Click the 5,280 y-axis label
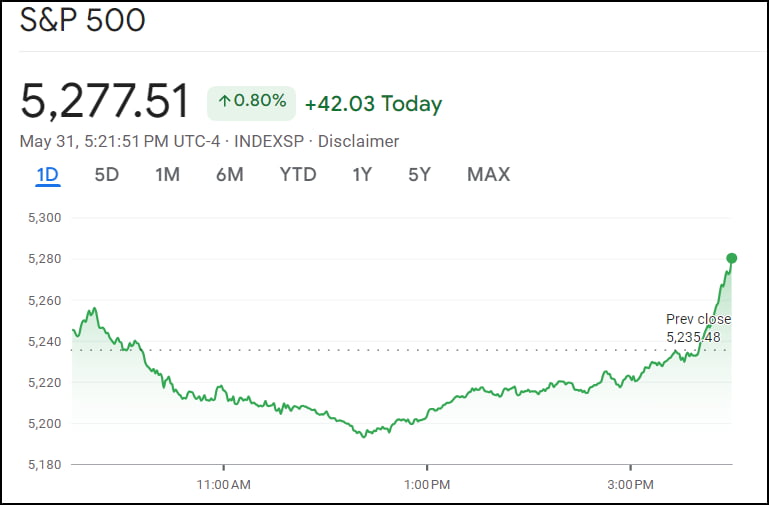 (45, 259)
